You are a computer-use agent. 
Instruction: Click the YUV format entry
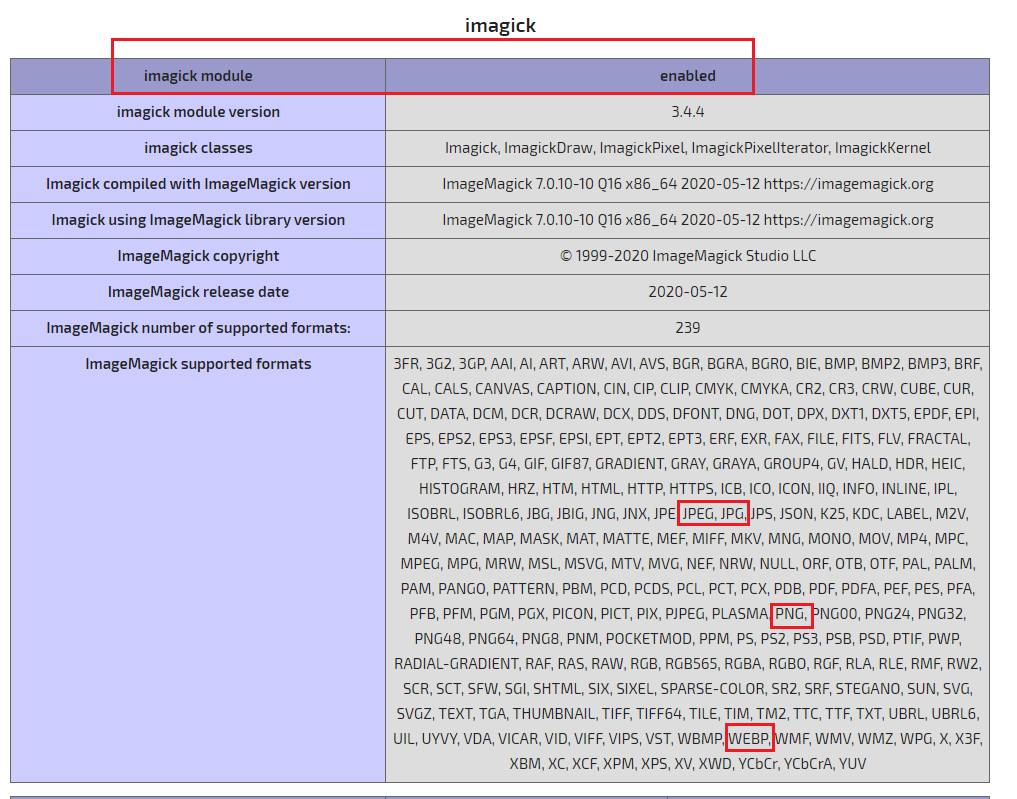pos(852,764)
